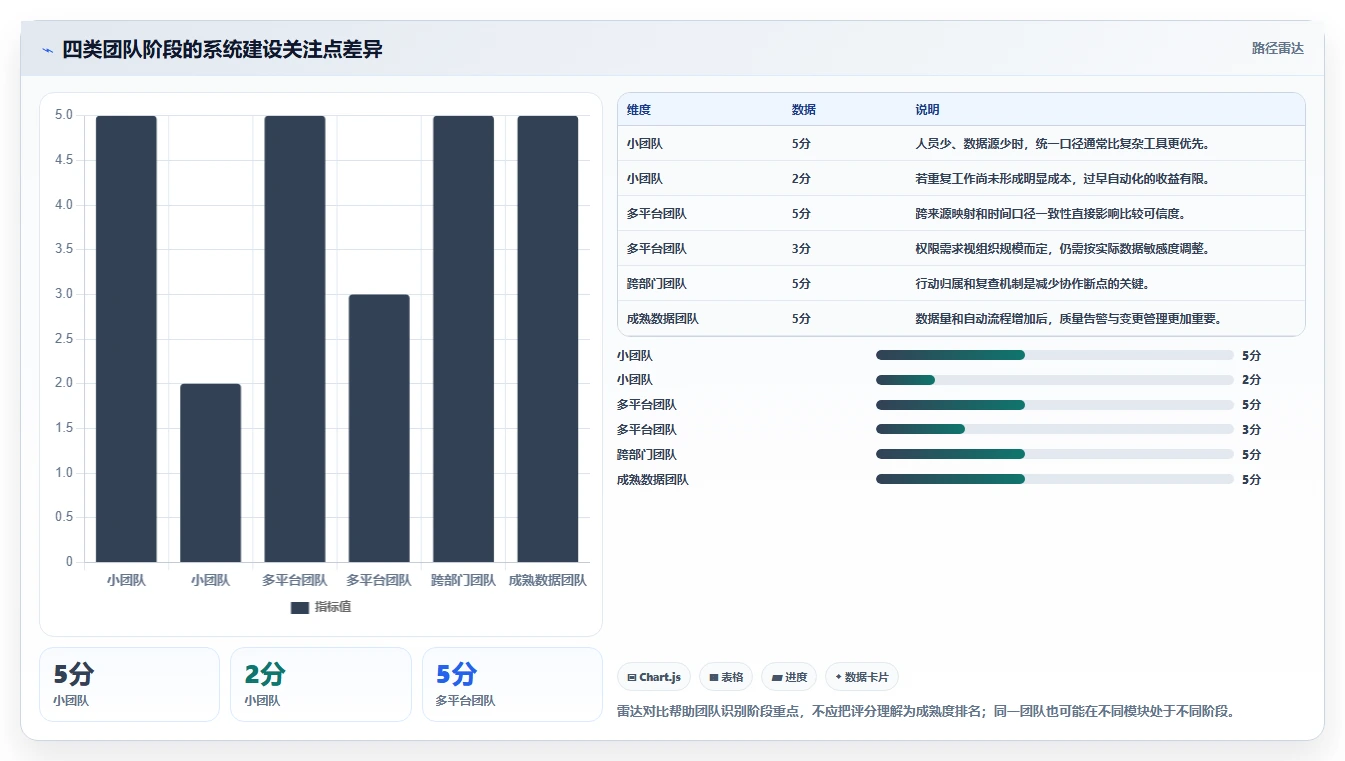Screen dimensions: 1345x761
Task: Open the 2分 小团队 data card
Action: (321, 684)
